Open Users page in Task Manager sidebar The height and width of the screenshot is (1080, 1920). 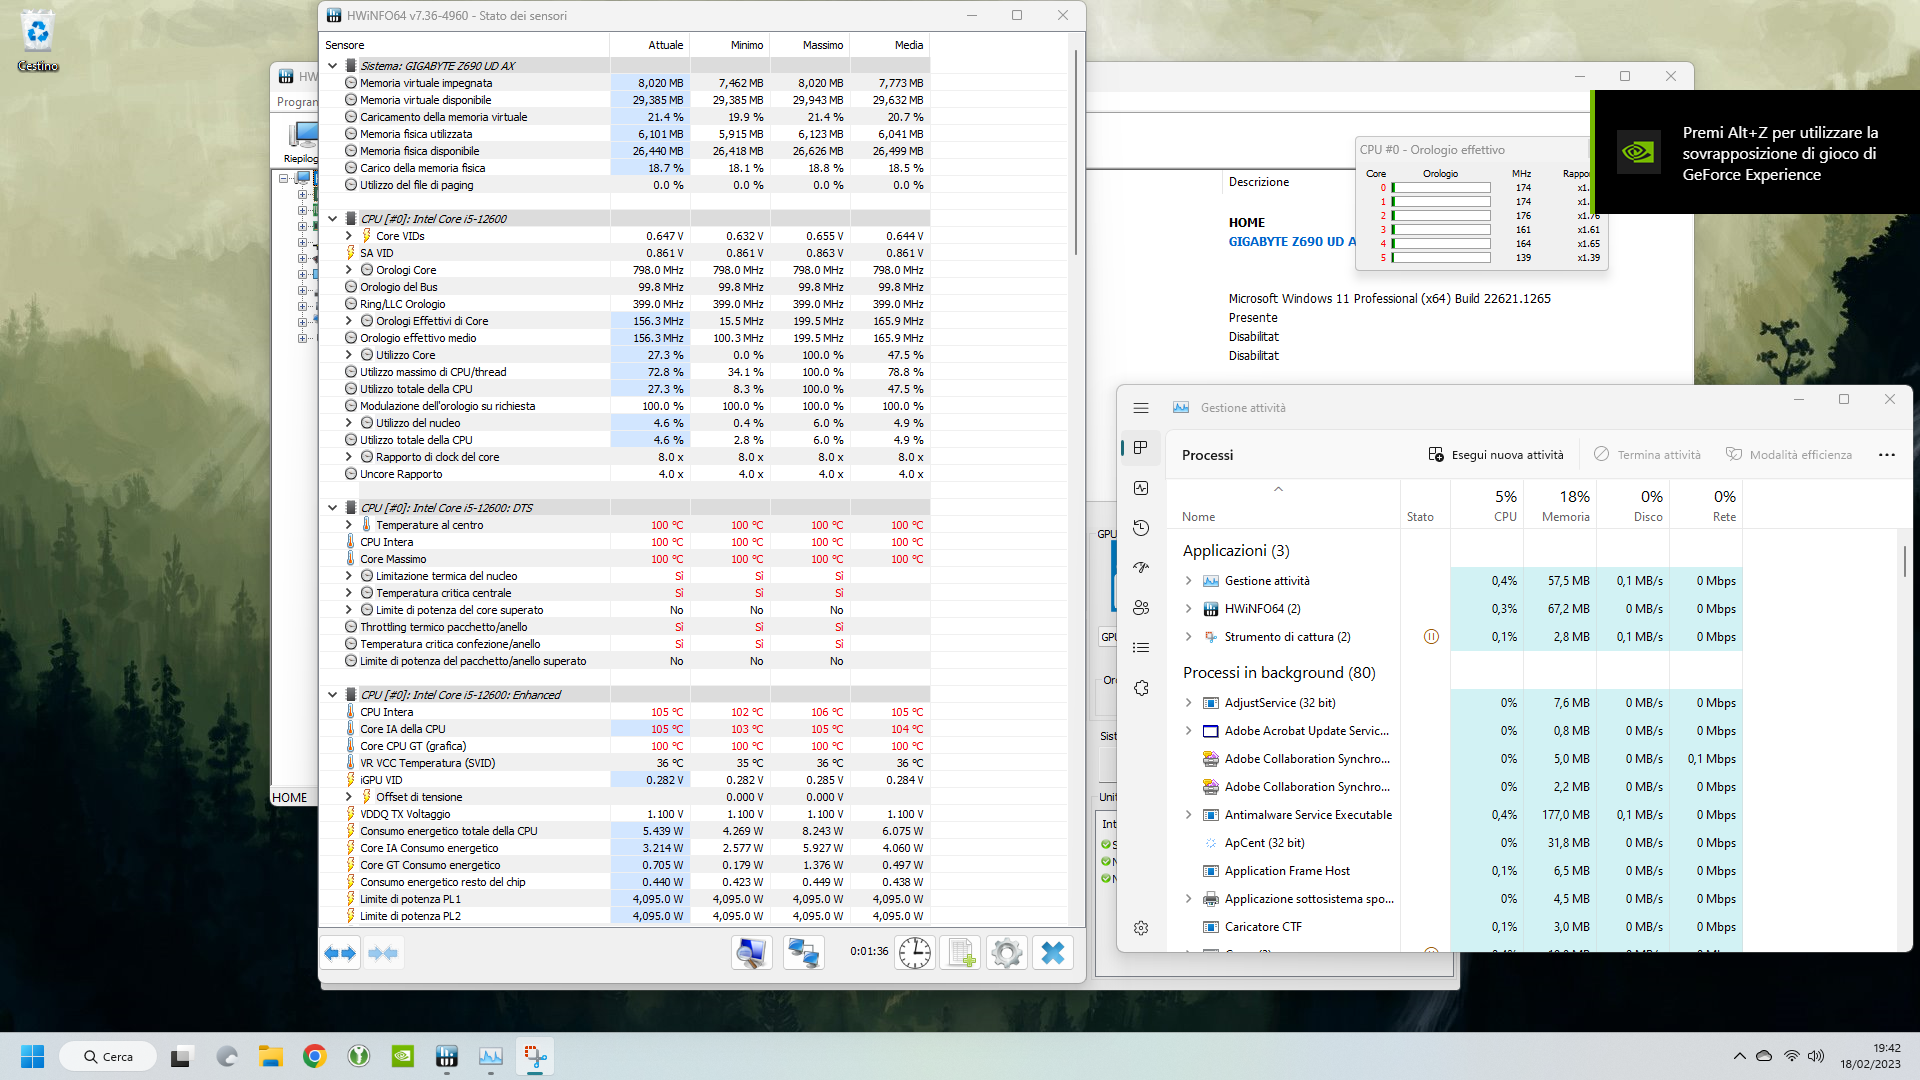tap(1141, 608)
